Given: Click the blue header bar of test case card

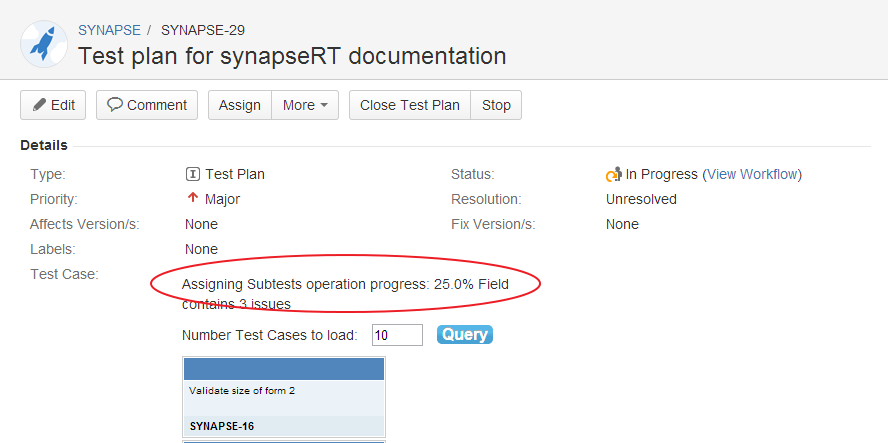Looking at the screenshot, I should pyautogui.click(x=284, y=368).
